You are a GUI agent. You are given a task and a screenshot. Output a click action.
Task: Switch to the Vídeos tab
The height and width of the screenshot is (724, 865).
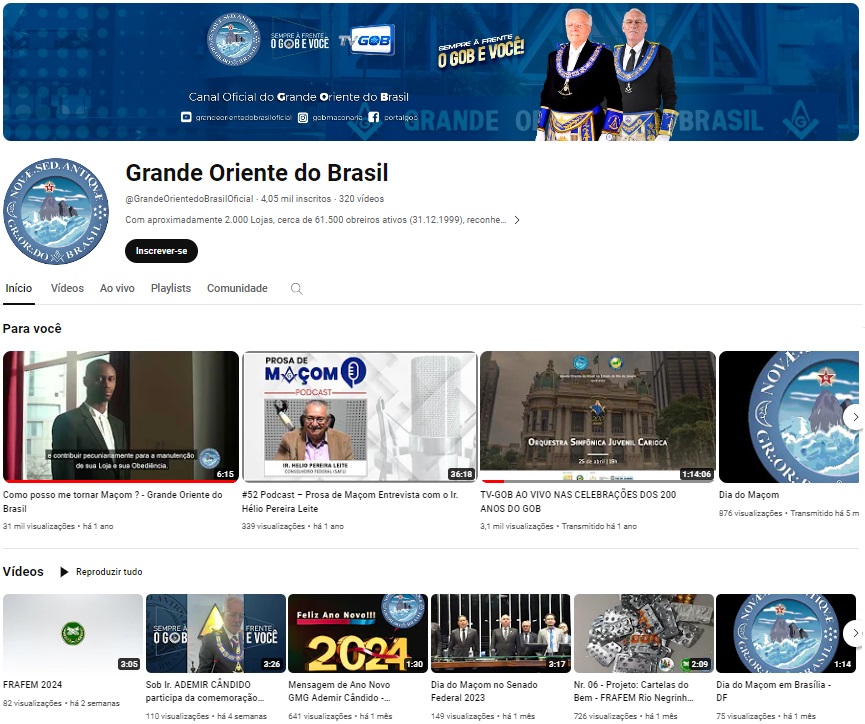(67, 288)
